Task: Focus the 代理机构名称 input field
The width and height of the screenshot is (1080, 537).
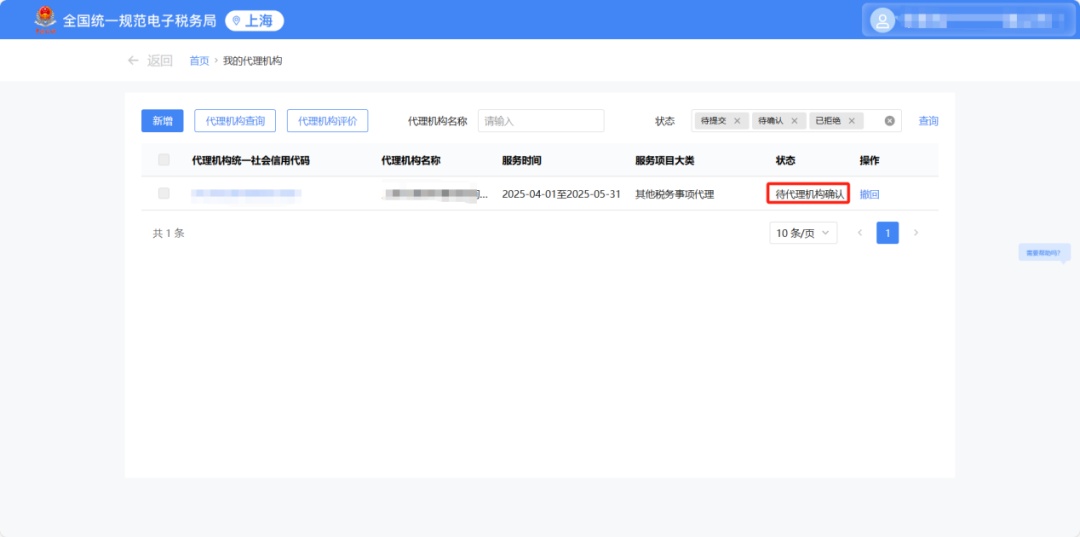Action: click(540, 121)
